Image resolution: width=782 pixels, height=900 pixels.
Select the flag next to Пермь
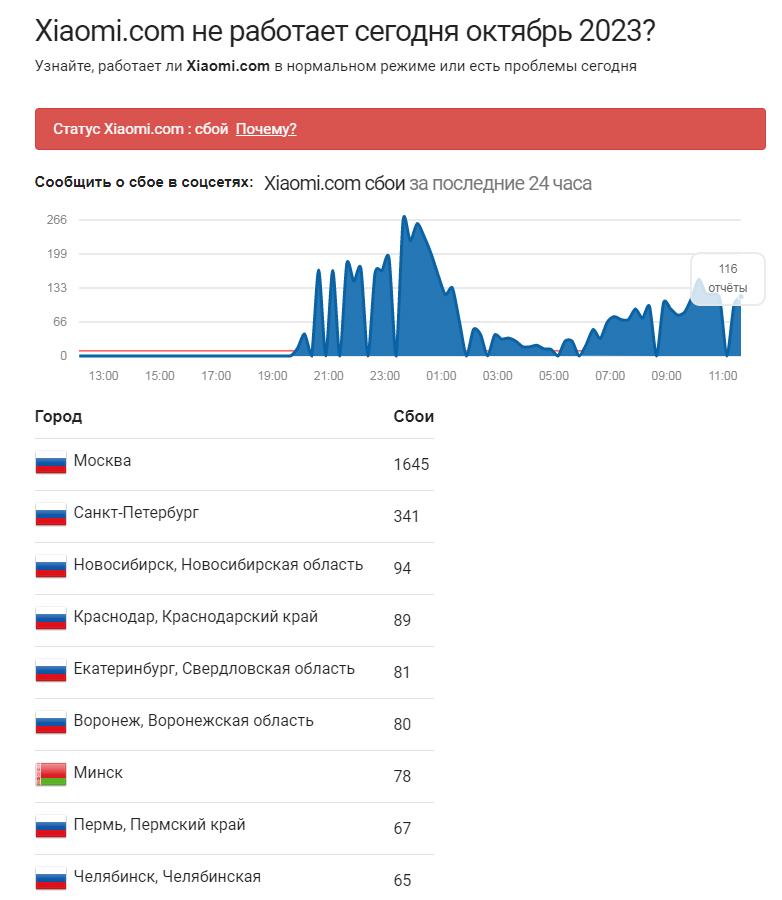[x=51, y=827]
